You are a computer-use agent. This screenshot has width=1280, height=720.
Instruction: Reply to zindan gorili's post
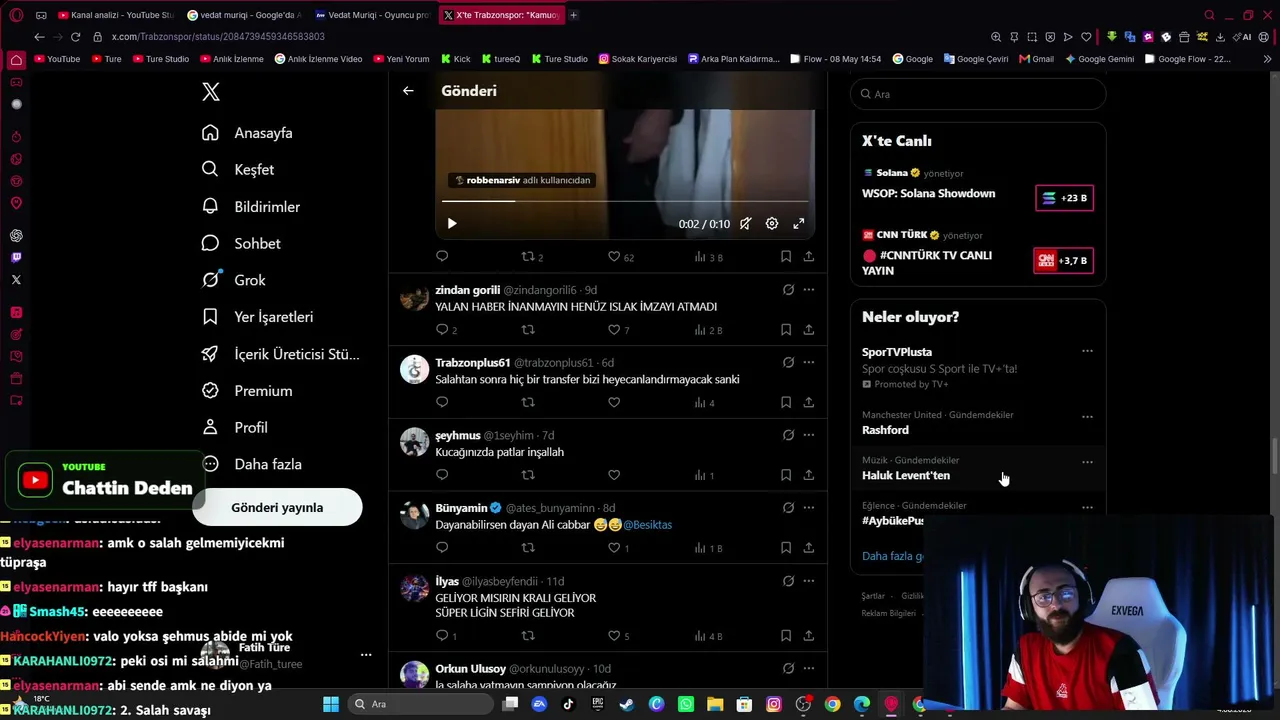click(442, 330)
